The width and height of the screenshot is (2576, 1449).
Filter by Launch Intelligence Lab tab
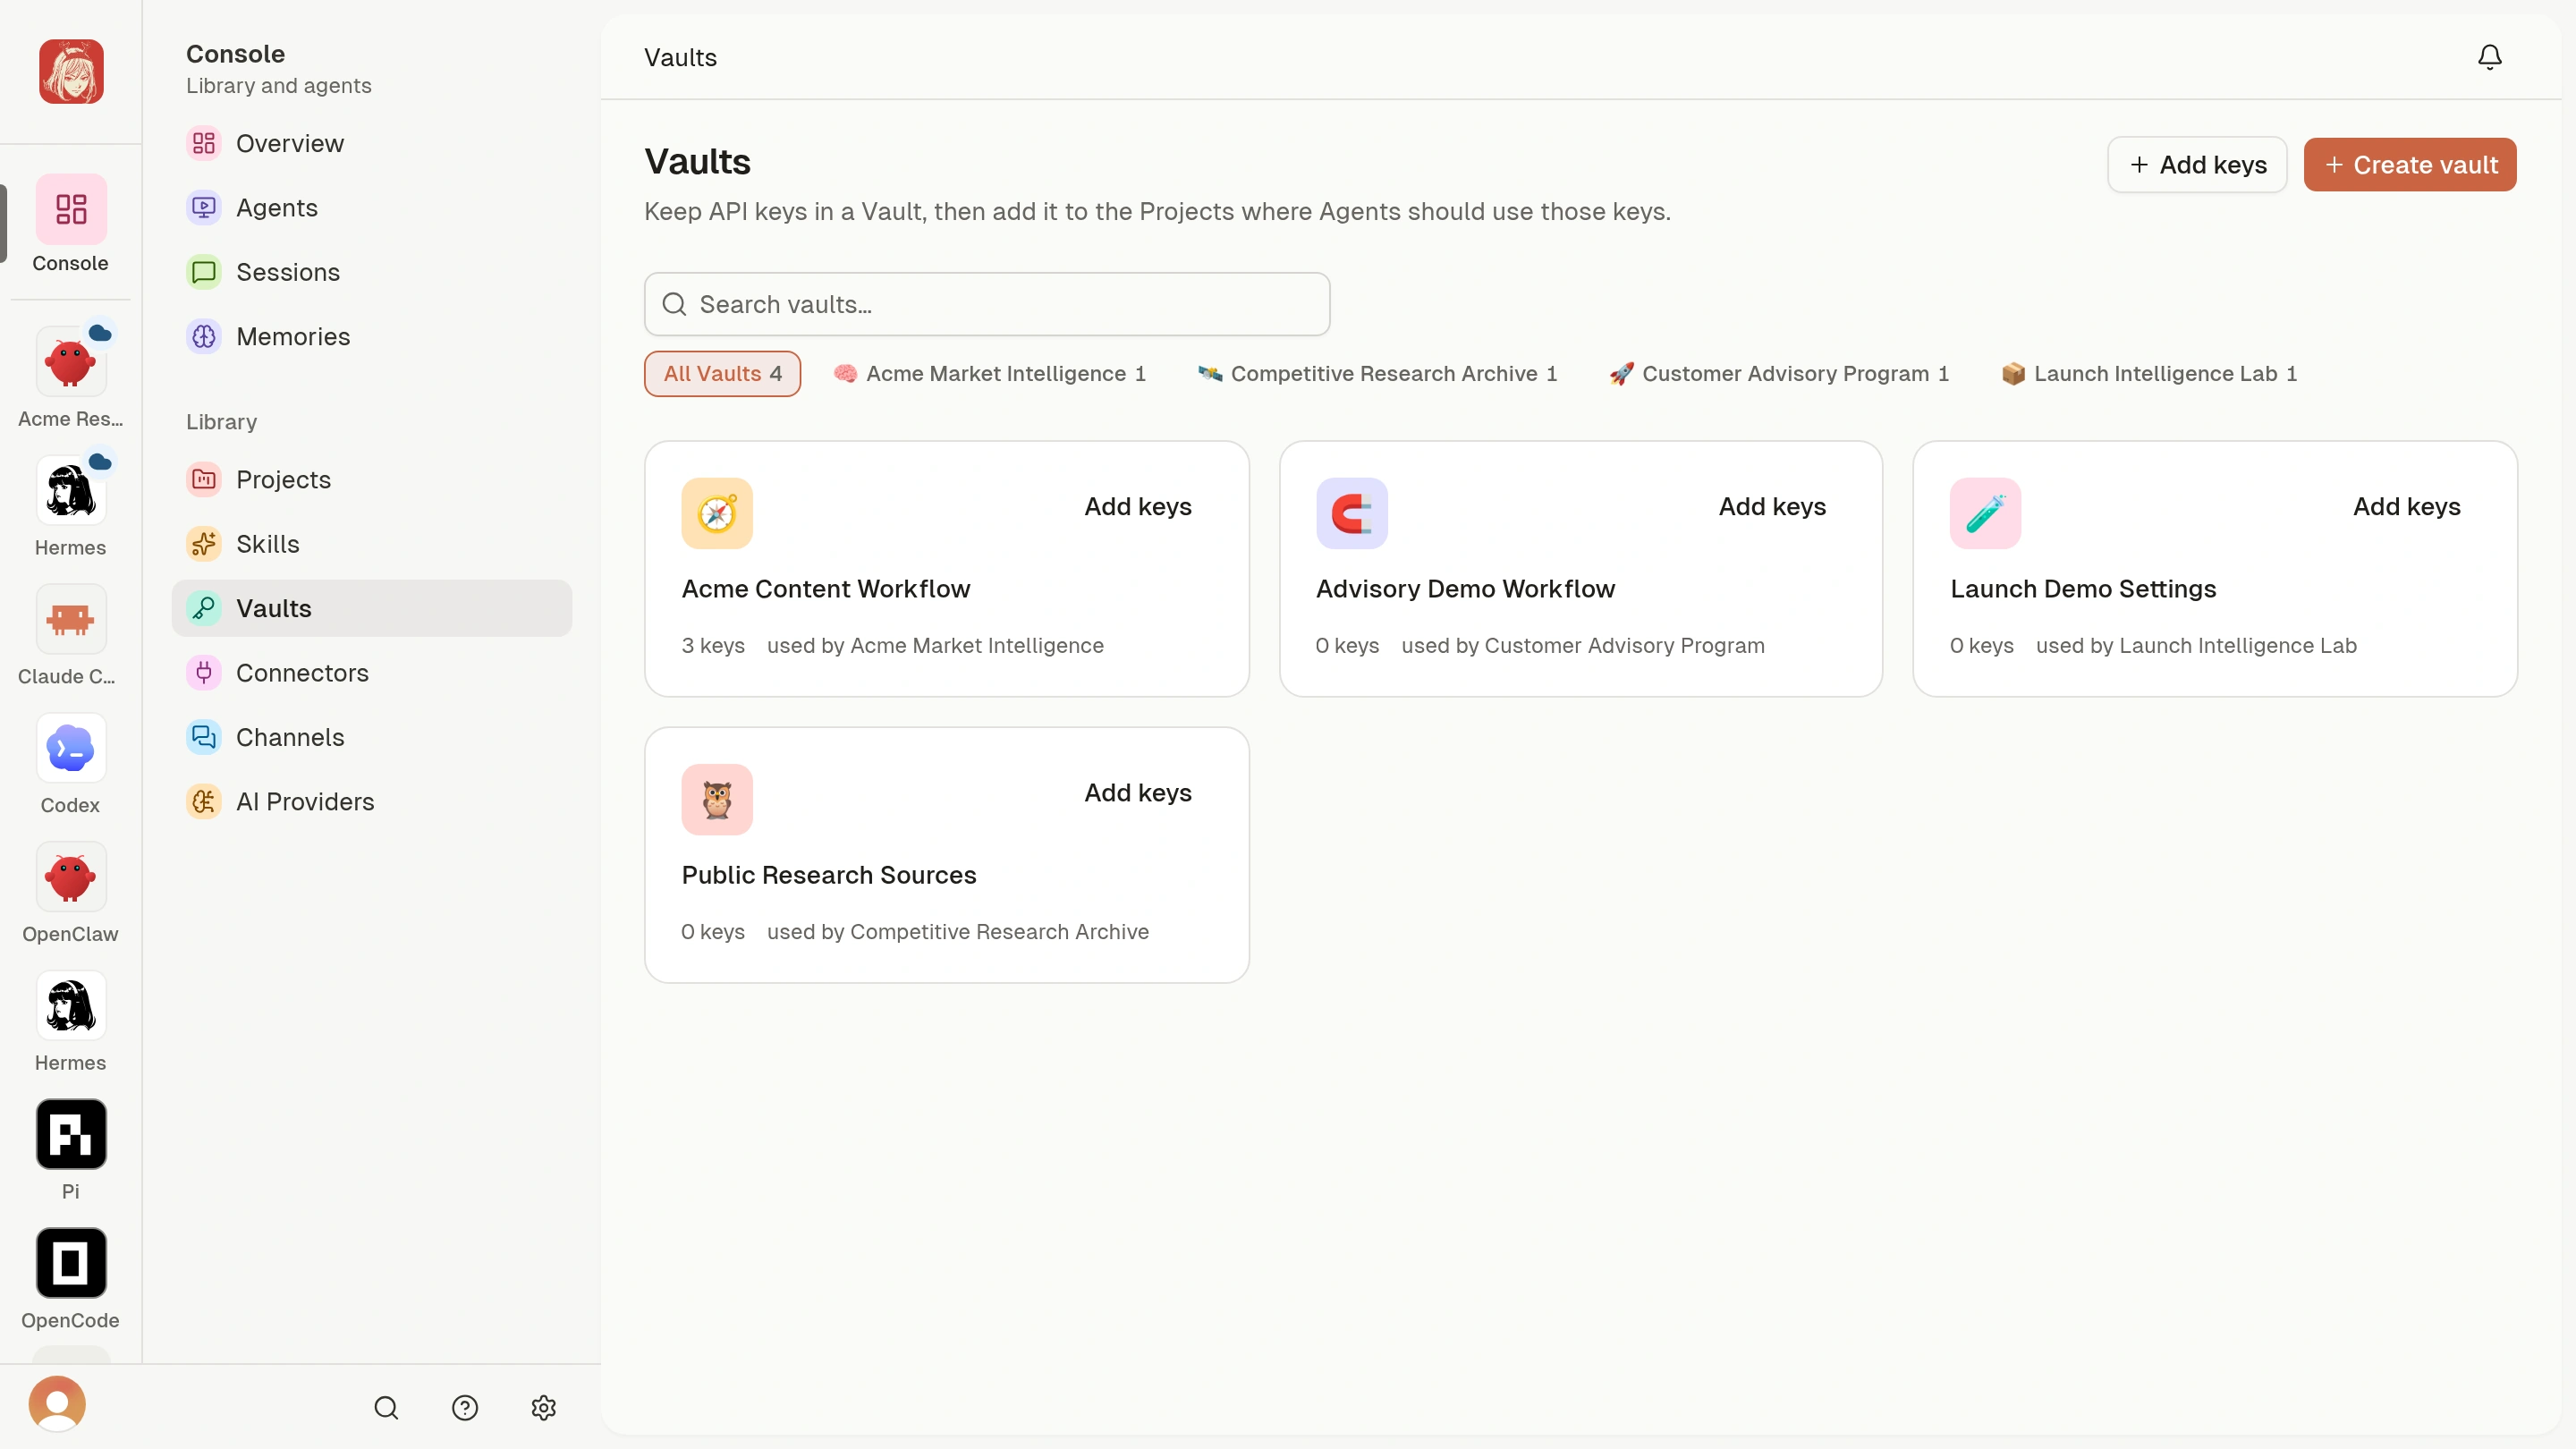tap(2149, 373)
